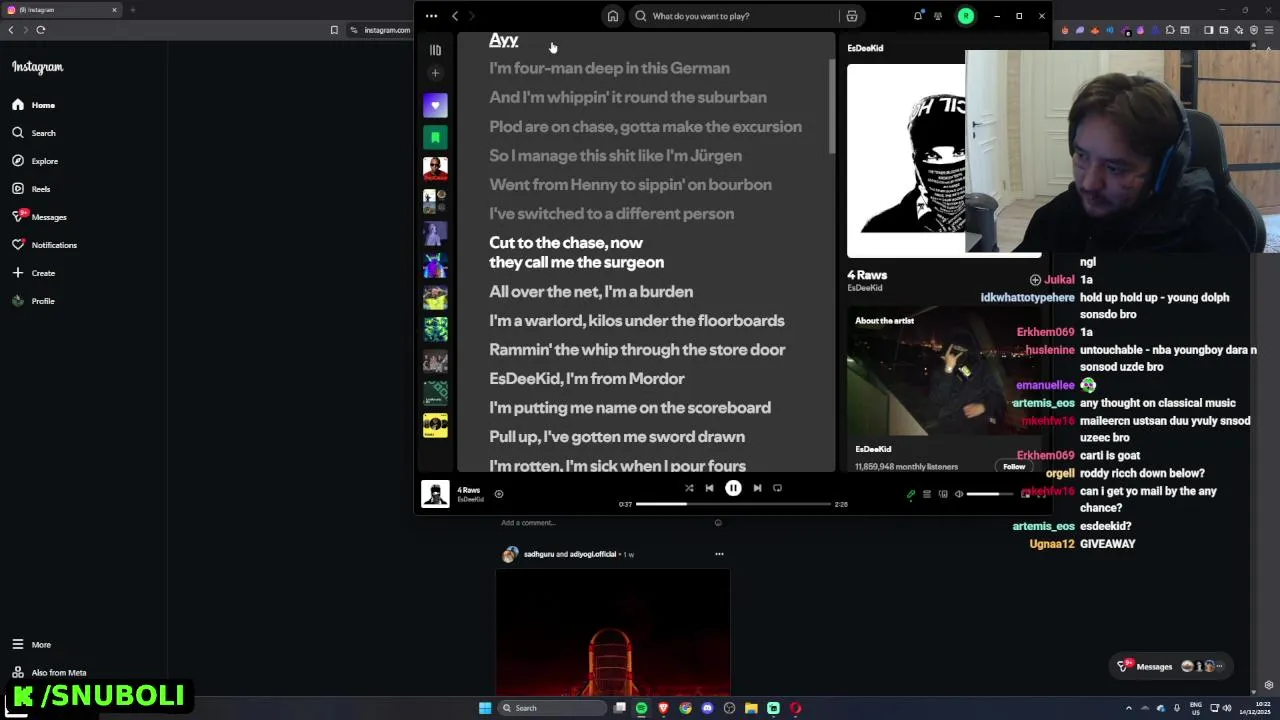This screenshot has height=720, width=1280.
Task: Click the 4 Raws album thumbnail in player
Action: [435, 494]
